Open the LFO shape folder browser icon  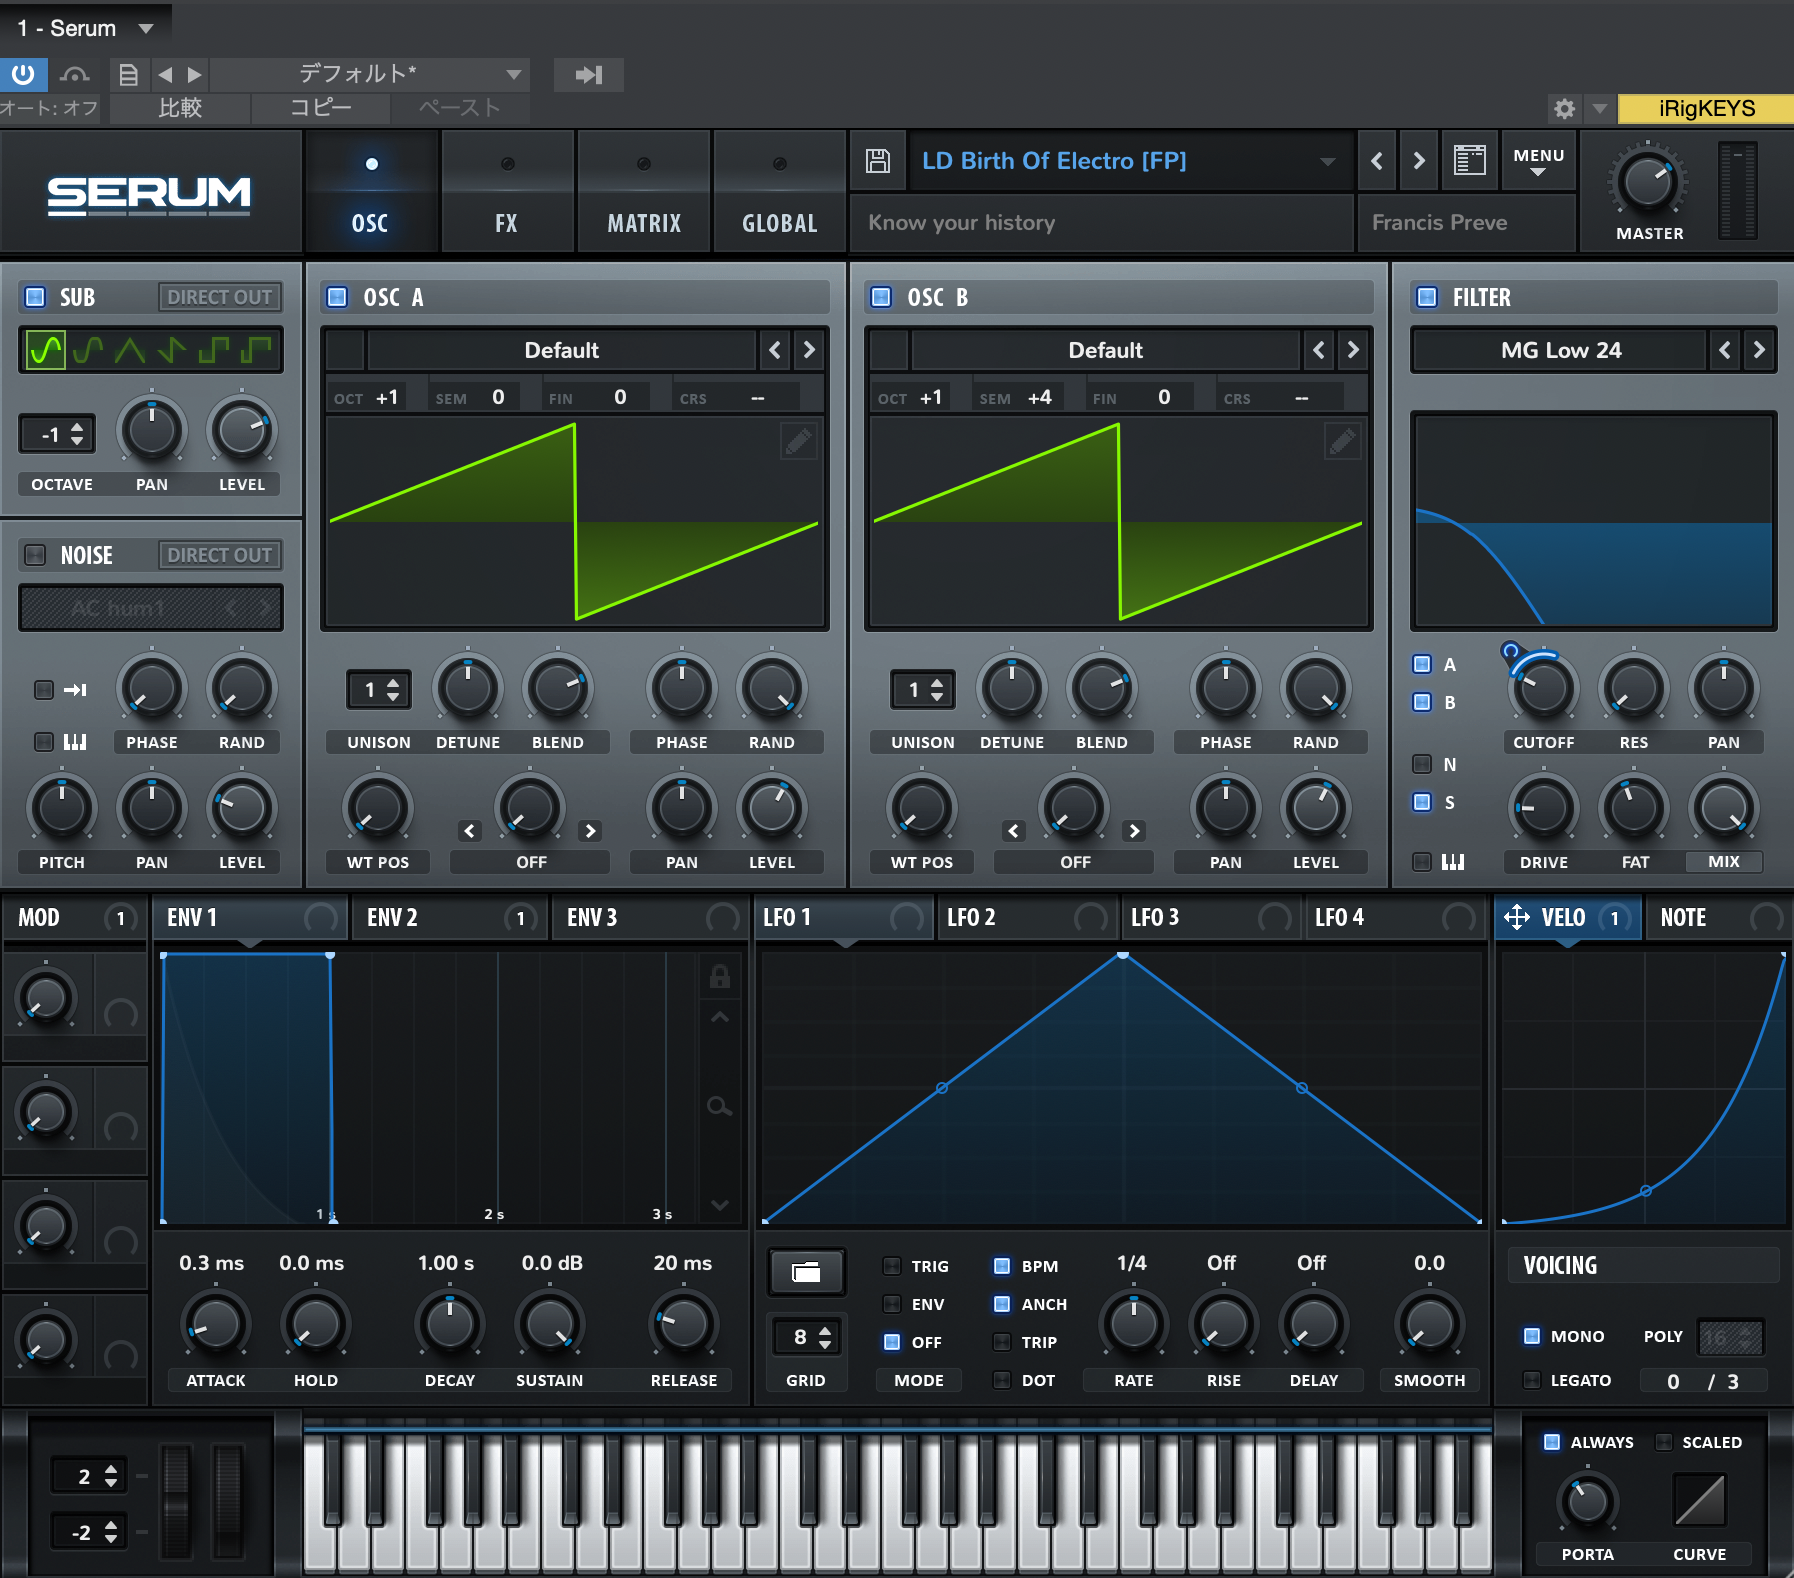click(x=806, y=1272)
